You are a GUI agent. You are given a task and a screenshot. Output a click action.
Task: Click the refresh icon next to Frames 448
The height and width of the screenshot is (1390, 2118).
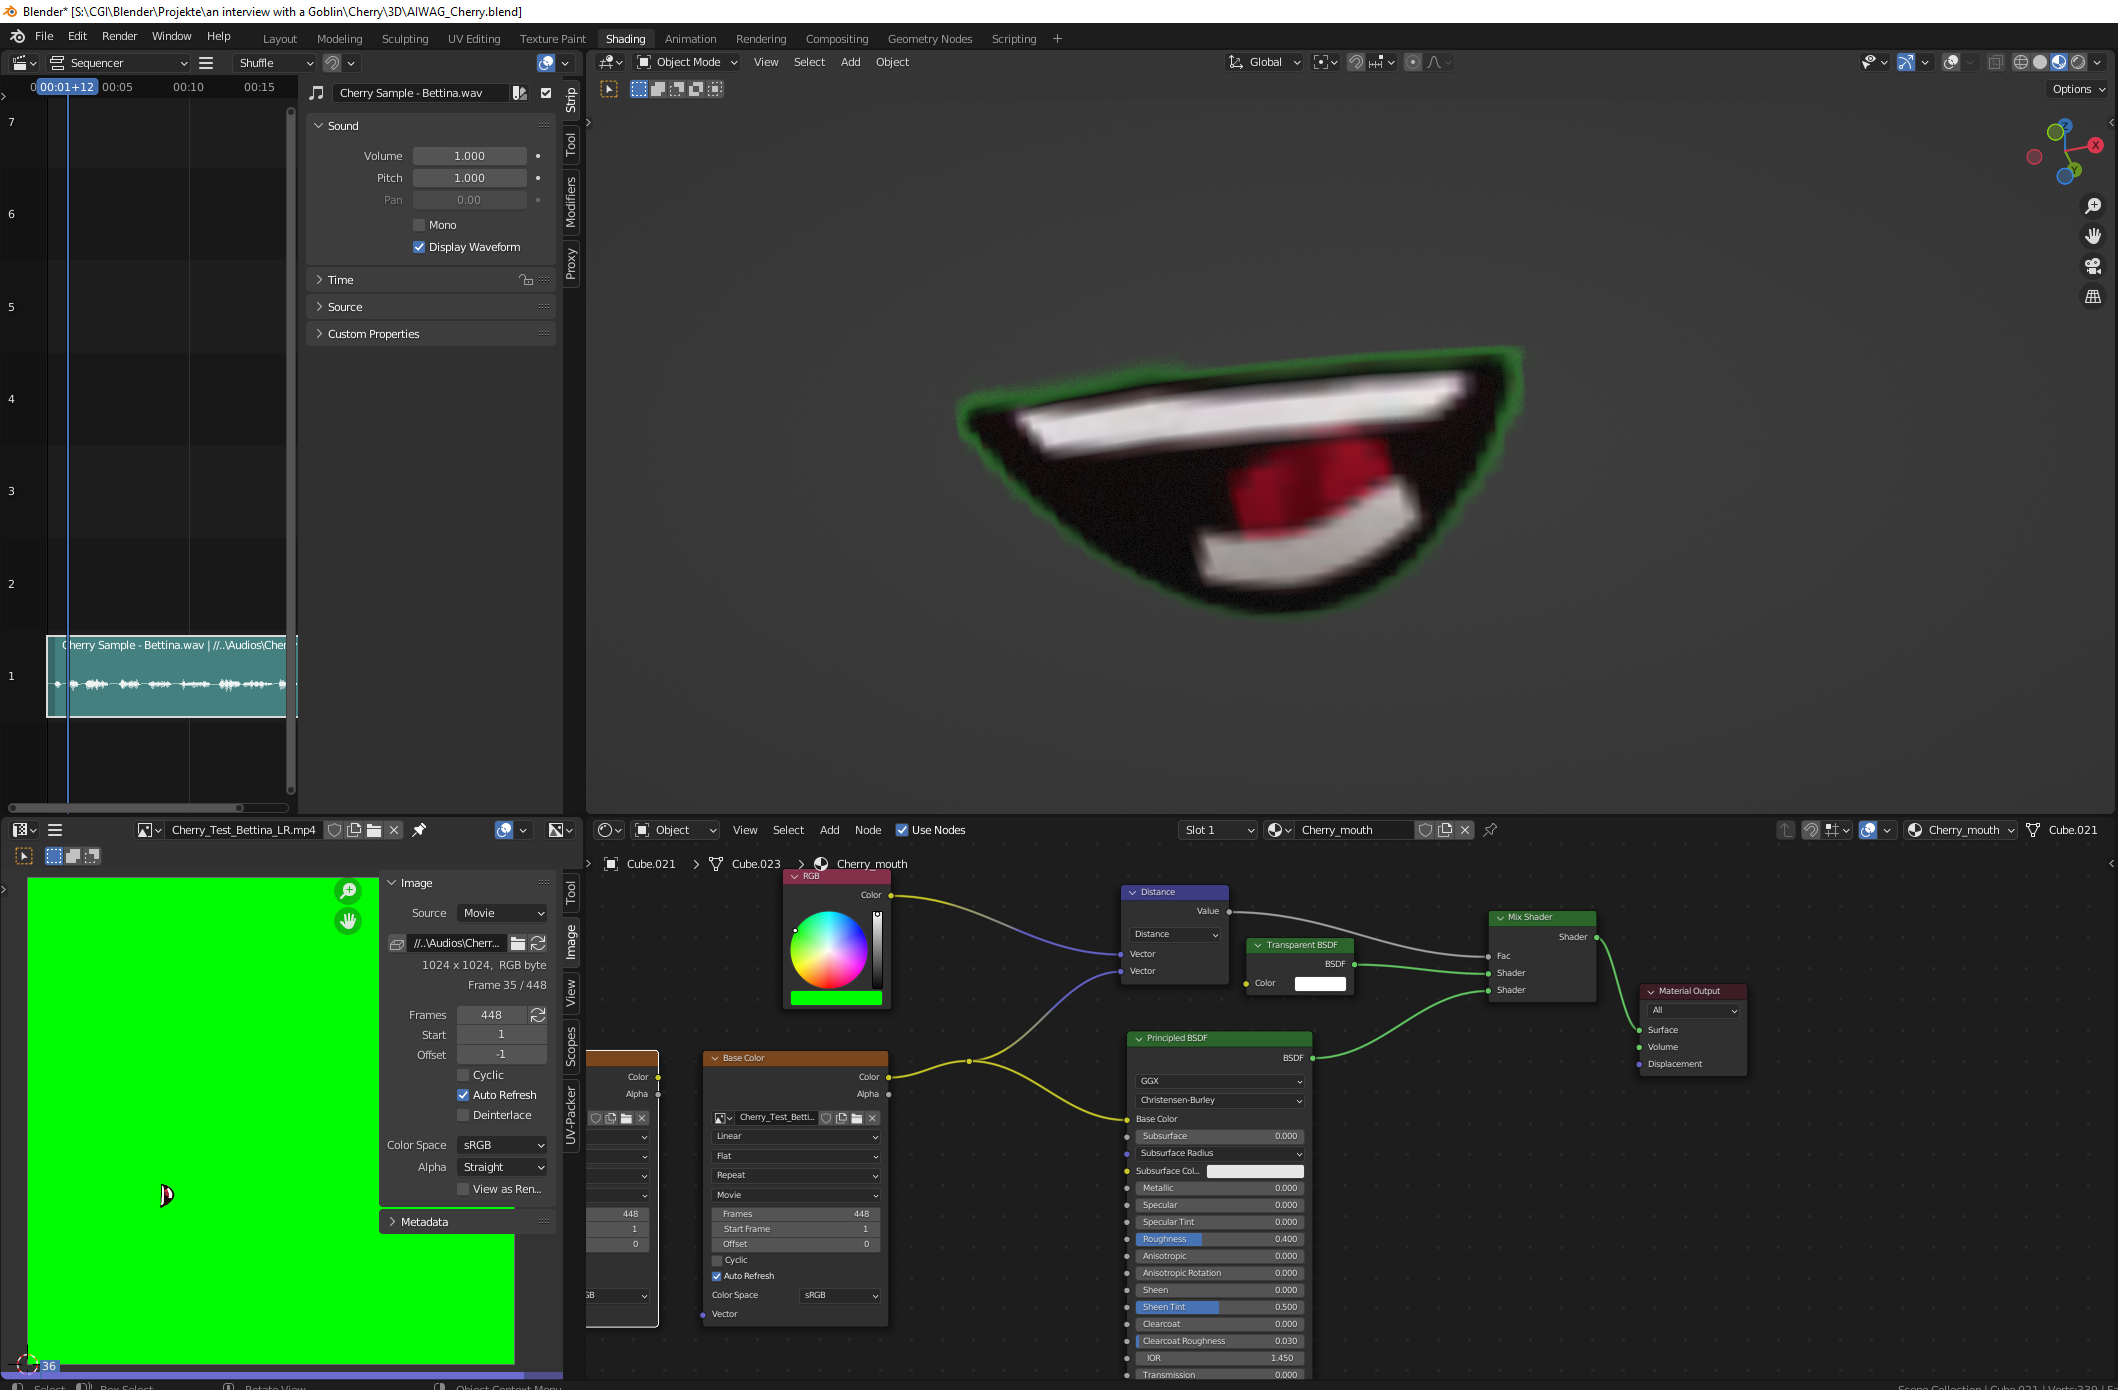coord(538,1015)
